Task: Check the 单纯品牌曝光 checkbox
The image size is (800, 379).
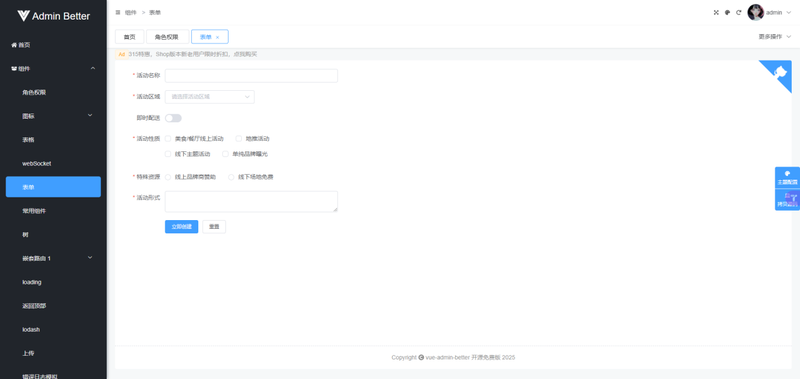Action: point(226,154)
